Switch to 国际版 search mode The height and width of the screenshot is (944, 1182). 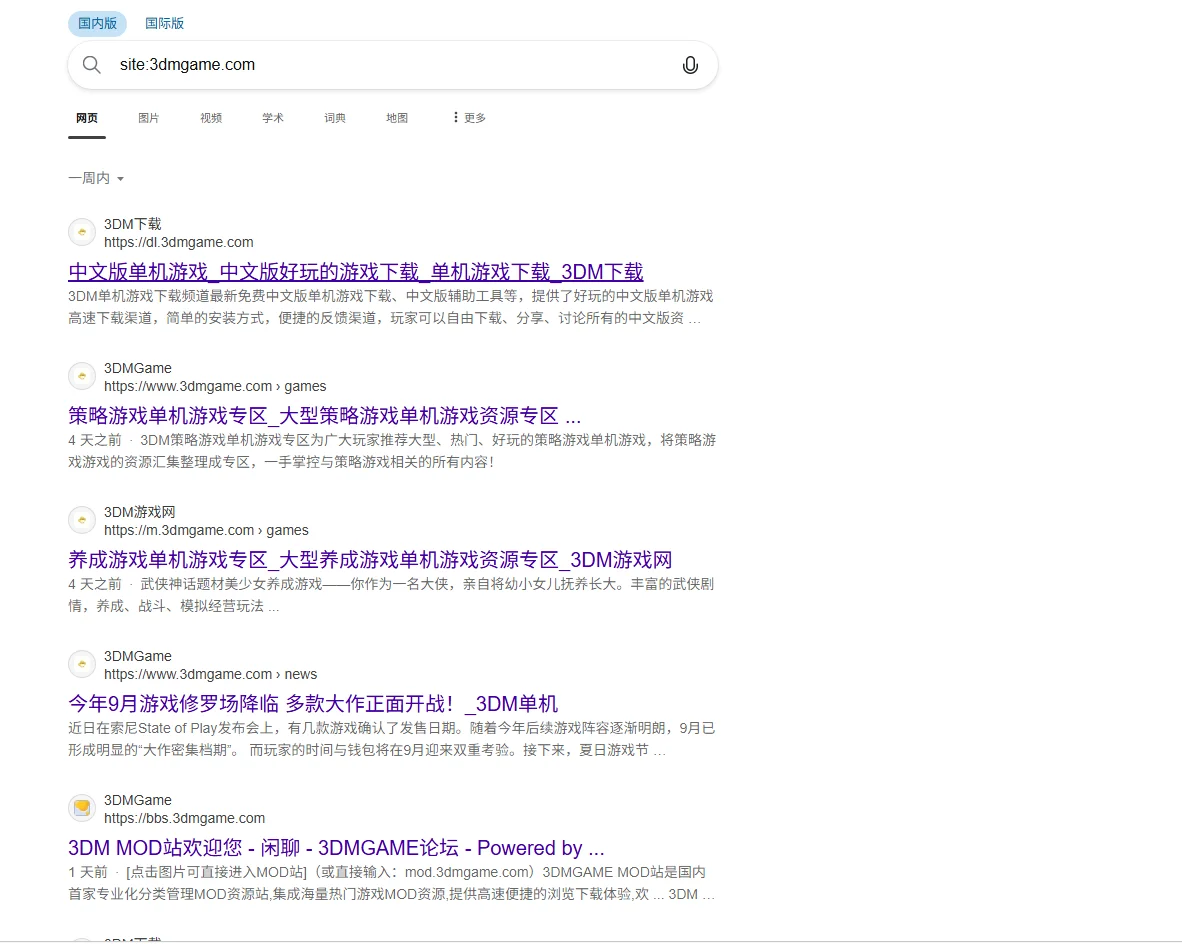pyautogui.click(x=164, y=23)
